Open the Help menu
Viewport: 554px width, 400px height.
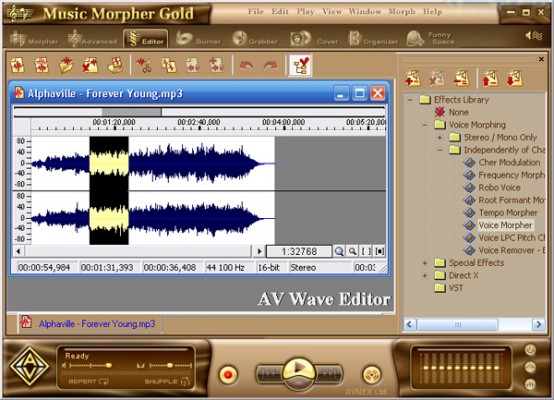point(433,12)
